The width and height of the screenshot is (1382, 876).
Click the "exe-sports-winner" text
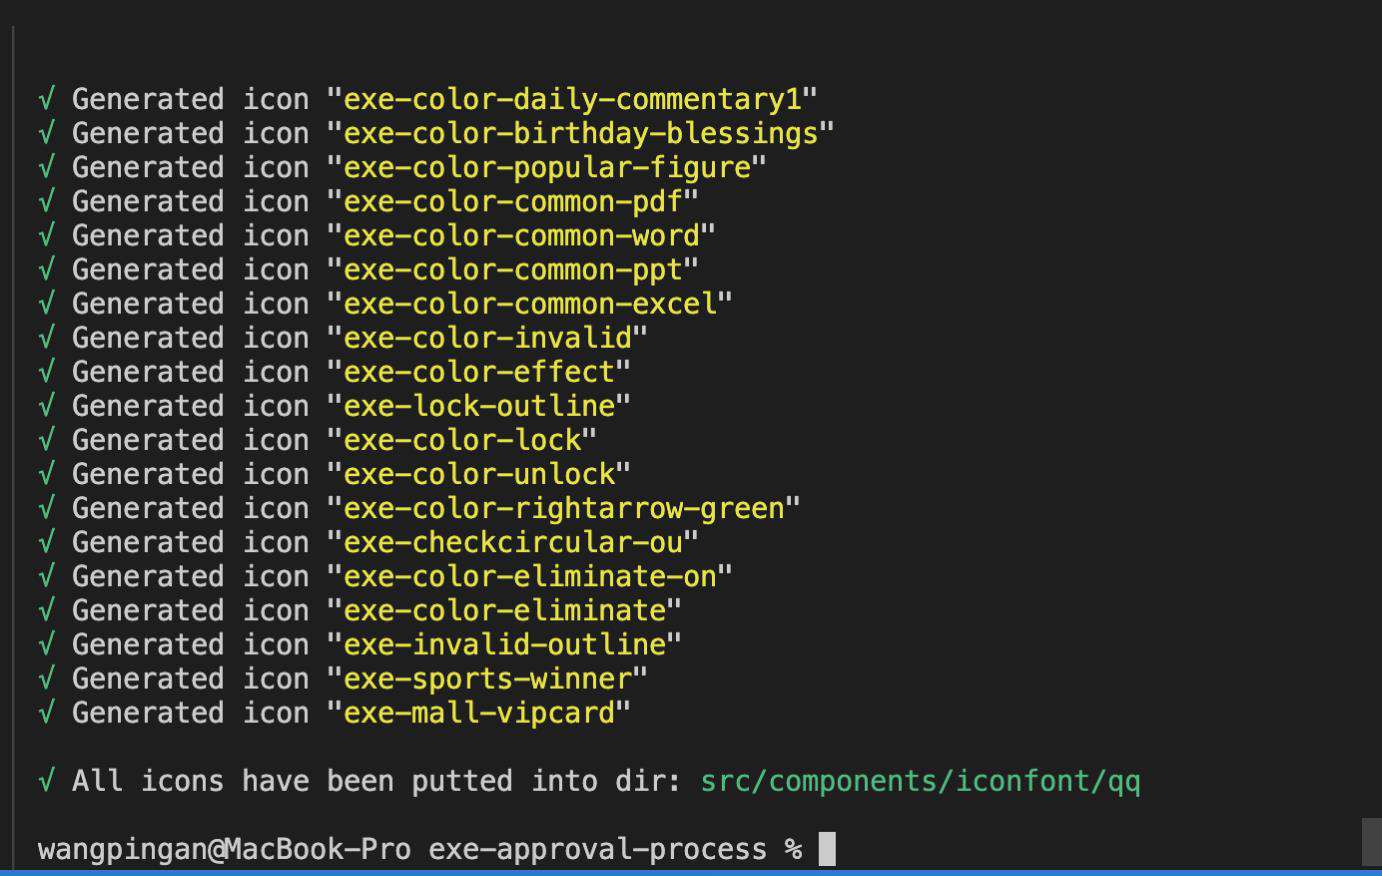488,678
